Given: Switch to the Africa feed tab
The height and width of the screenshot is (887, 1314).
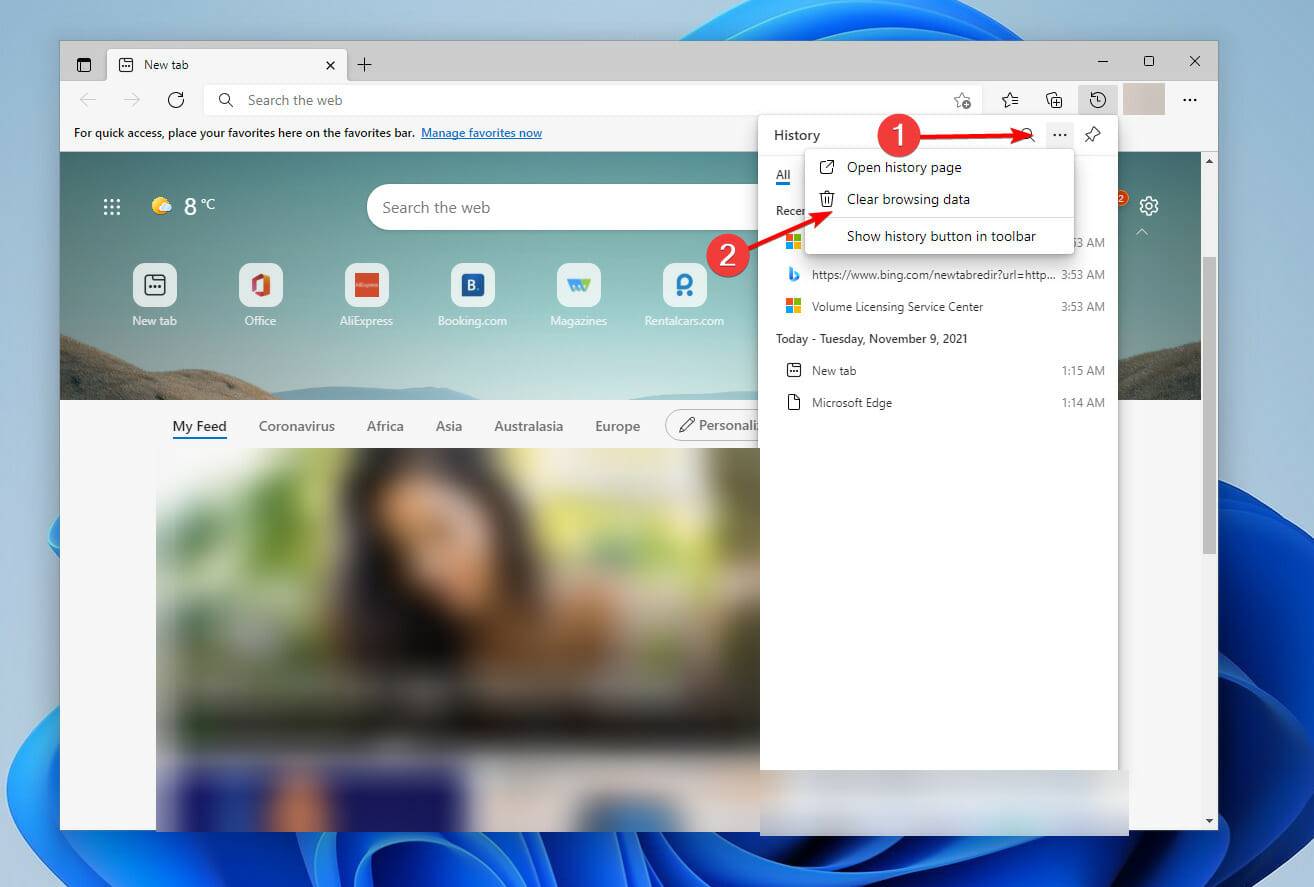Looking at the screenshot, I should pyautogui.click(x=385, y=426).
